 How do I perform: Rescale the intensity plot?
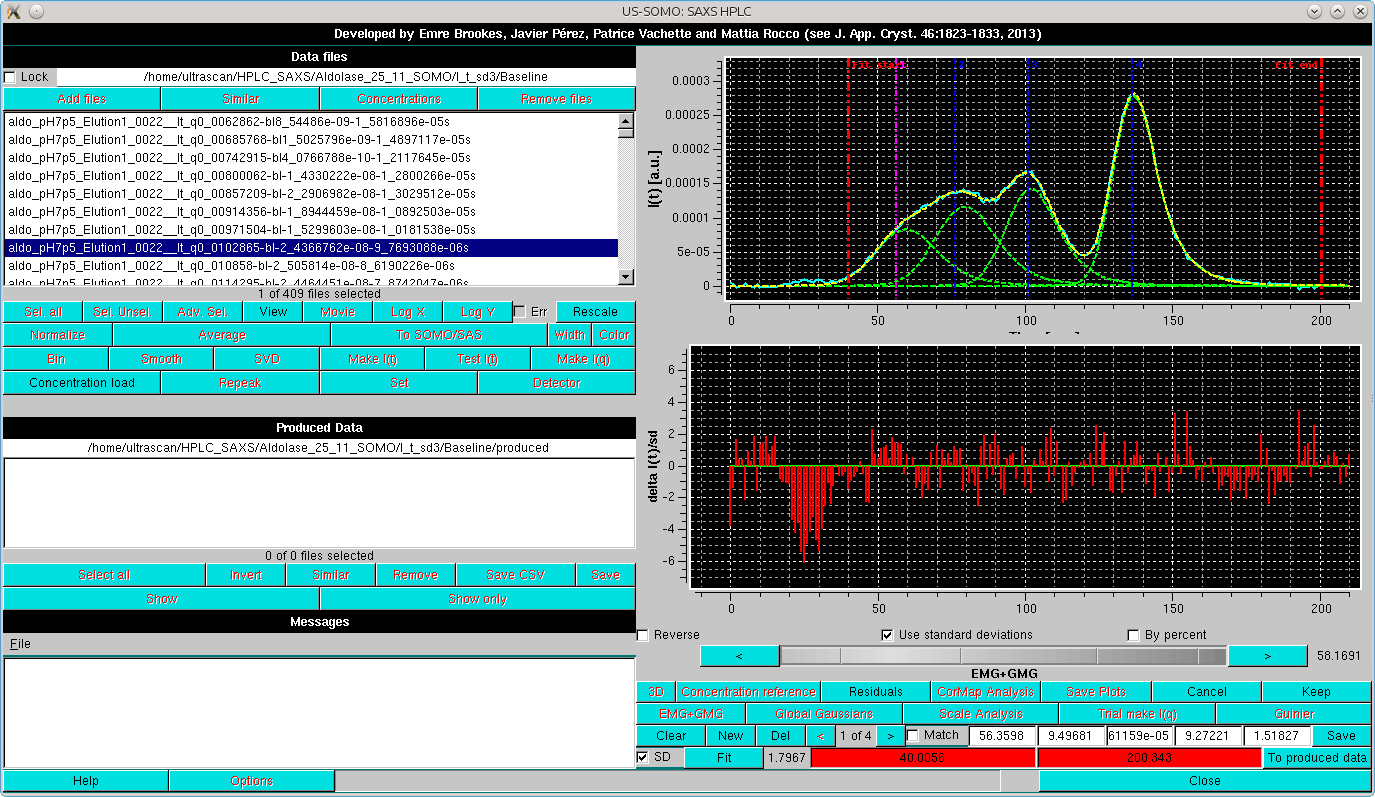tap(595, 311)
